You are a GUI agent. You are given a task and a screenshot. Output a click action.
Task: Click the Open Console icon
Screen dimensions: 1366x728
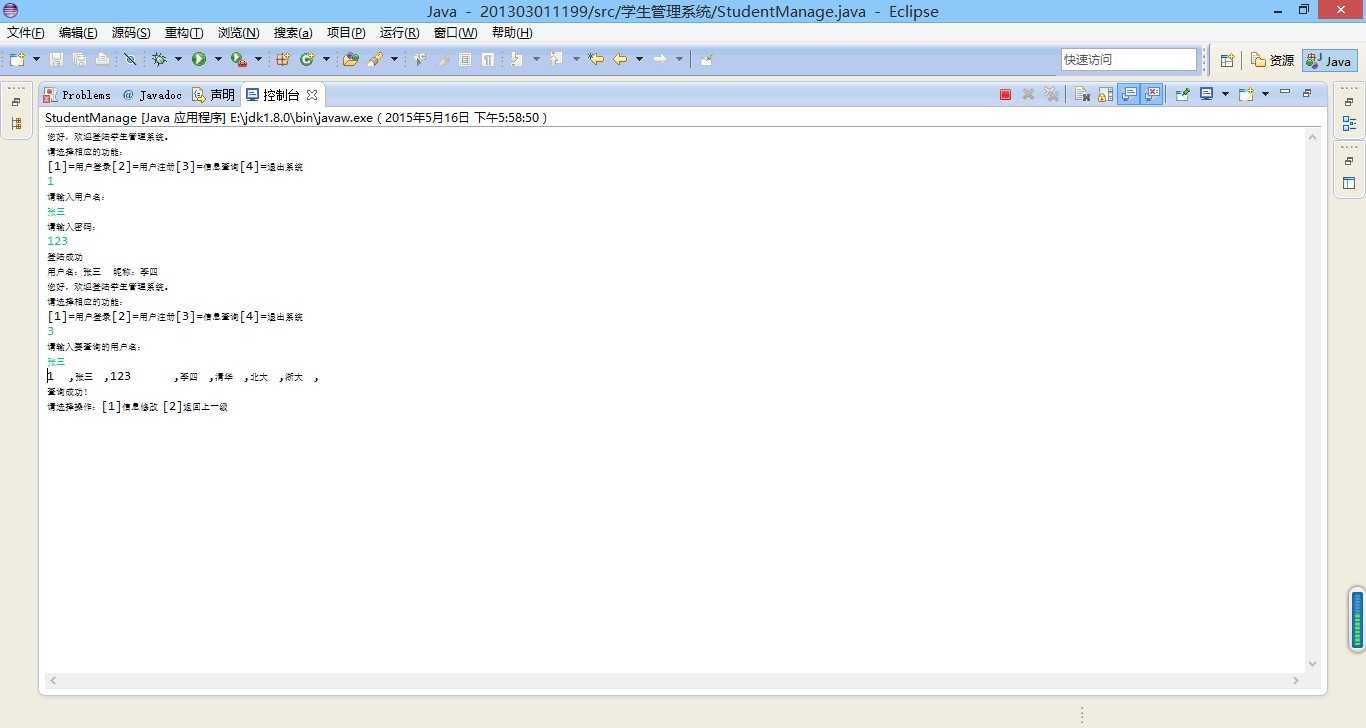point(1246,95)
